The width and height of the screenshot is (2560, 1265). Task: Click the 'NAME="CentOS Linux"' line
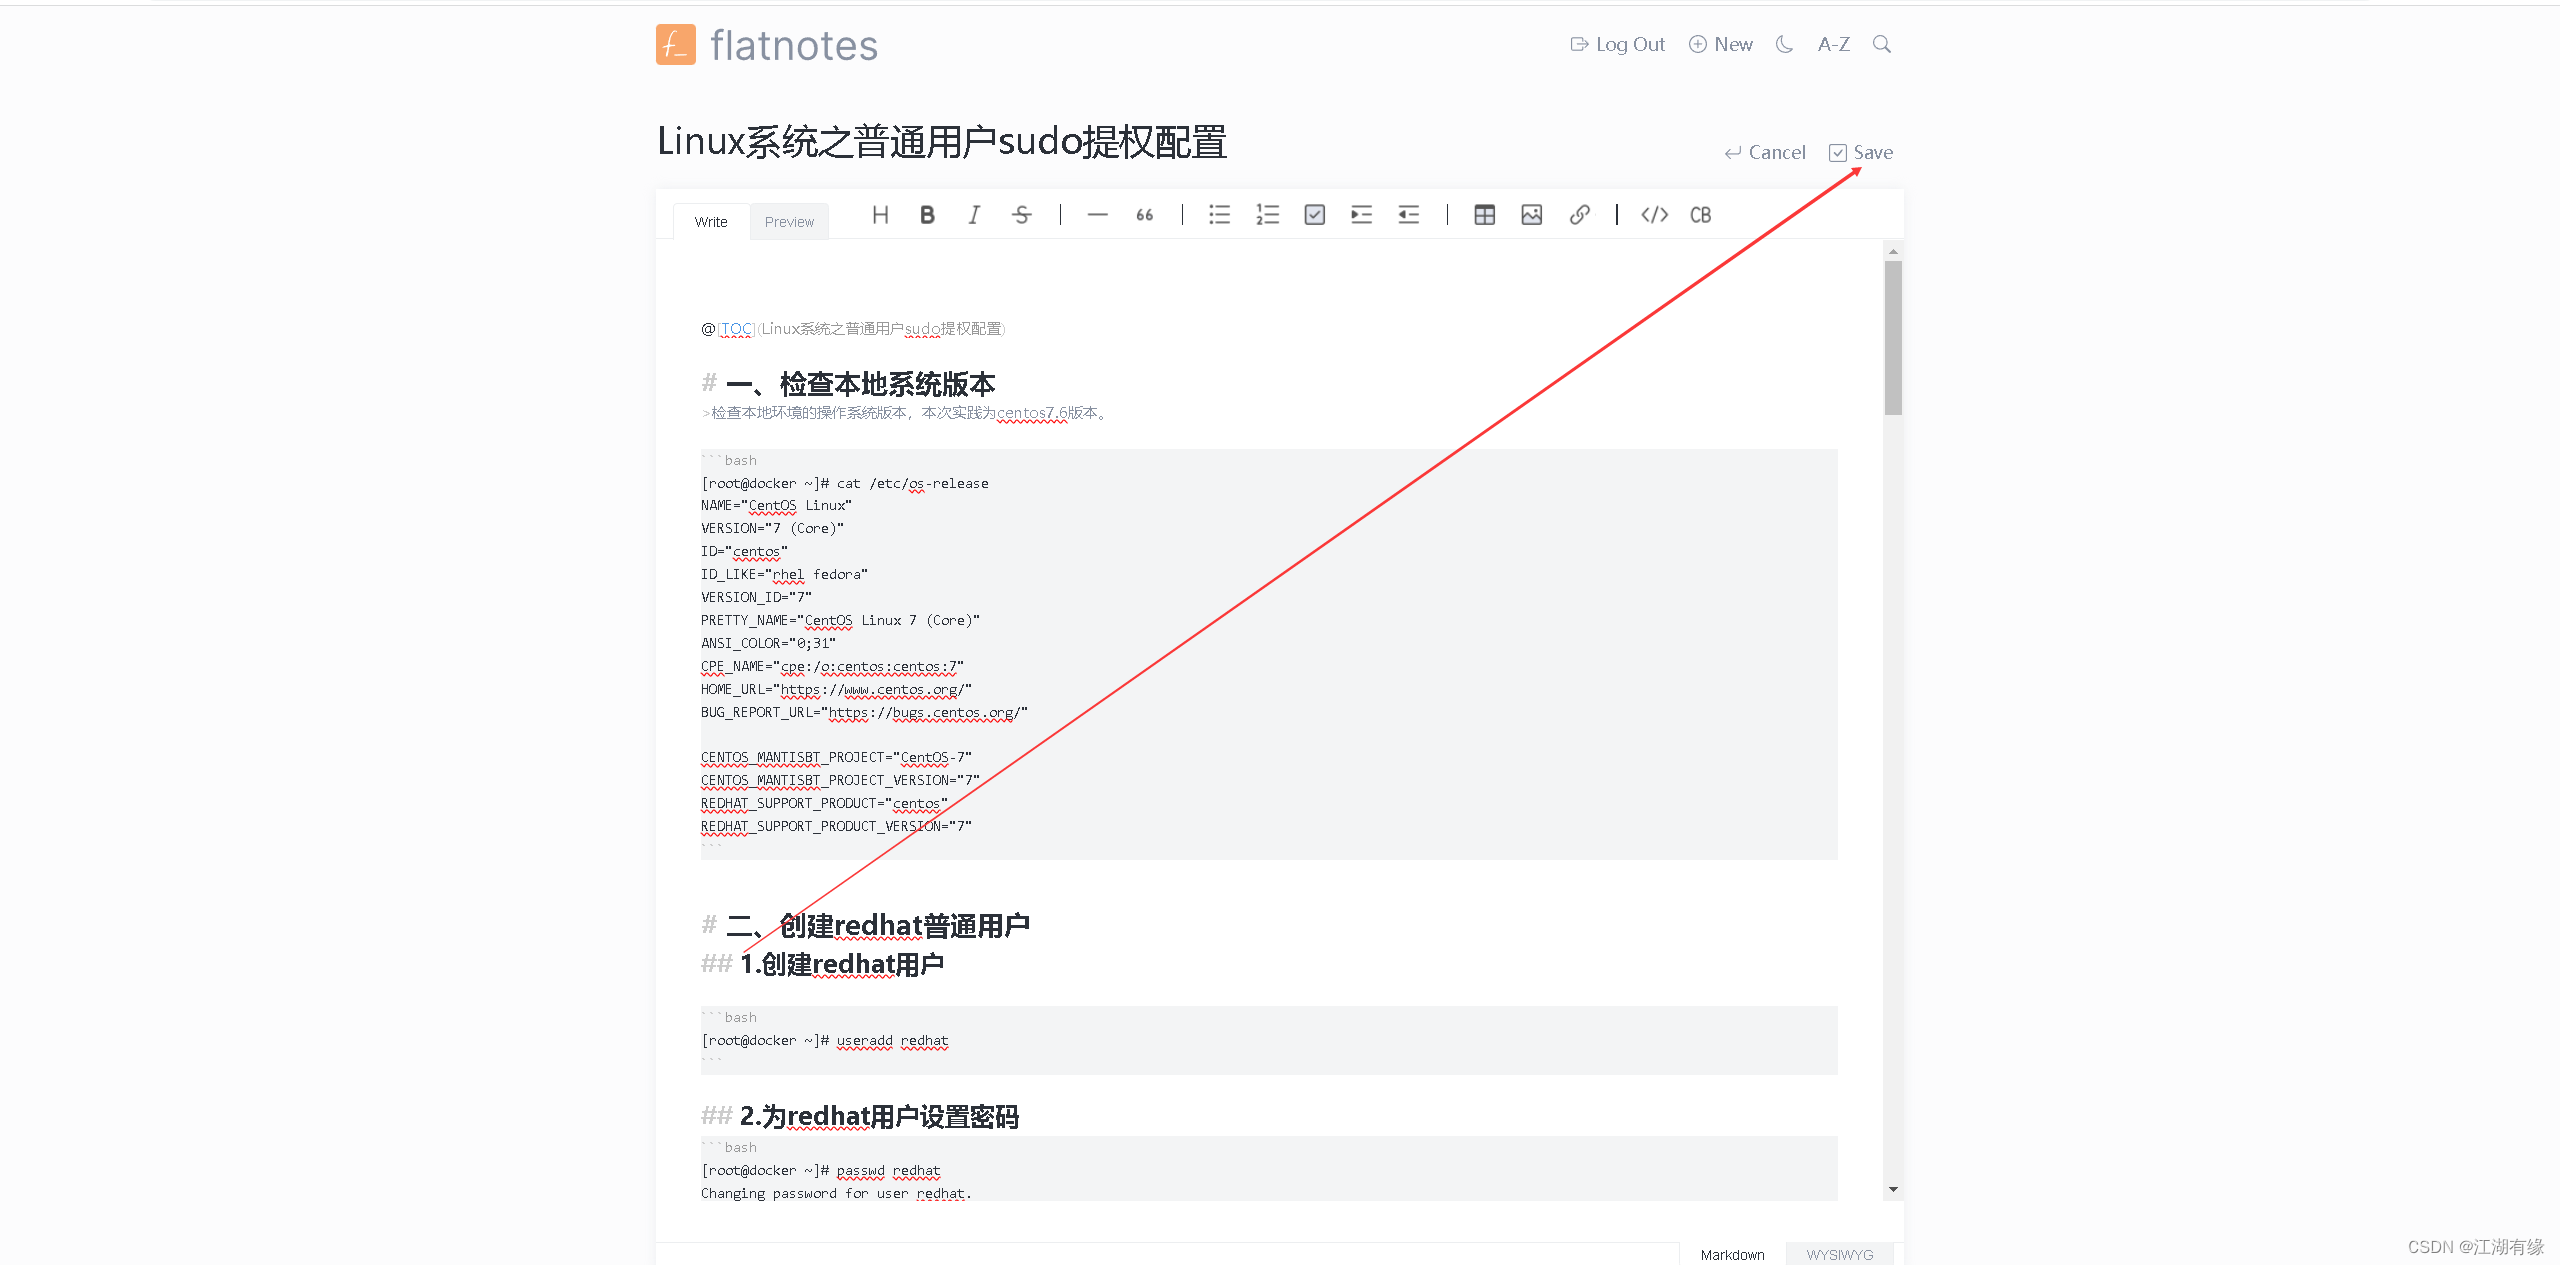point(776,506)
